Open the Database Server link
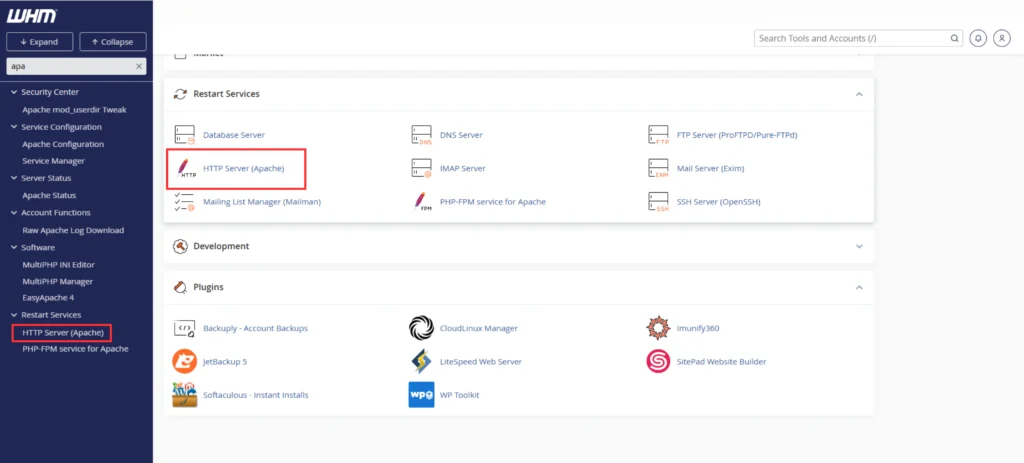Screen dimensions: 1024x463 coord(234,135)
